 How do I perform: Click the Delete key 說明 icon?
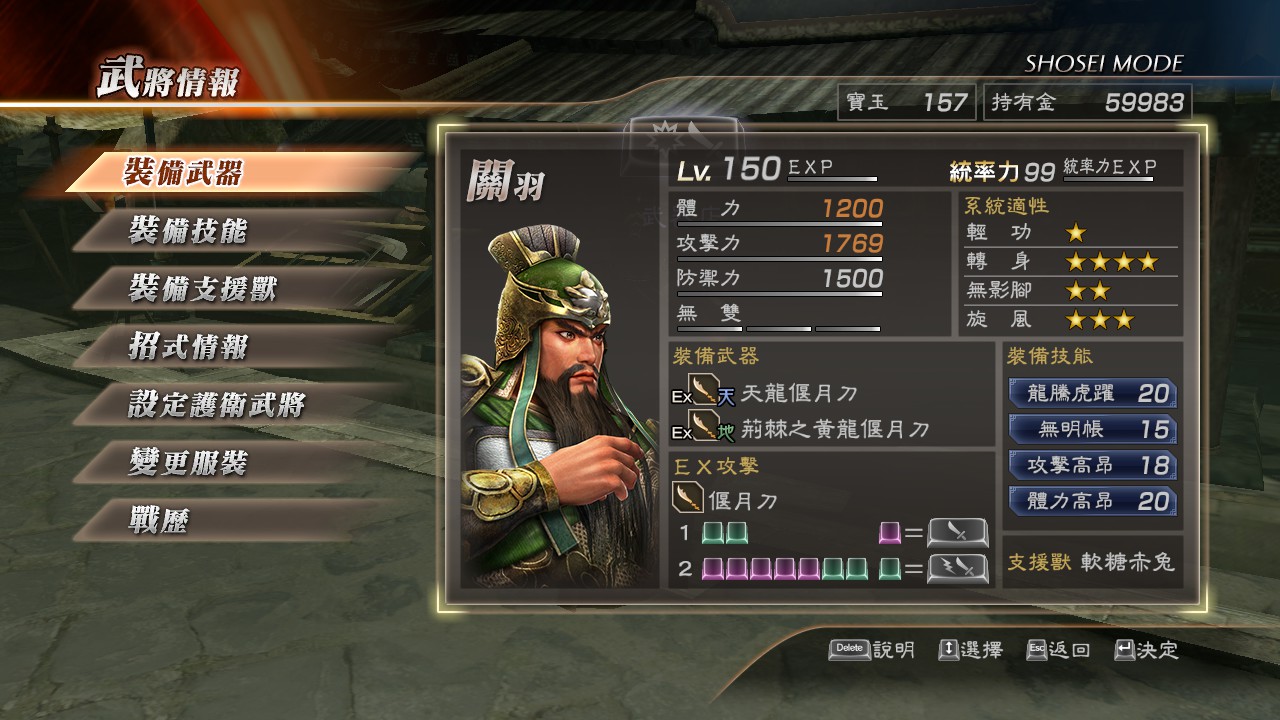pyautogui.click(x=849, y=650)
